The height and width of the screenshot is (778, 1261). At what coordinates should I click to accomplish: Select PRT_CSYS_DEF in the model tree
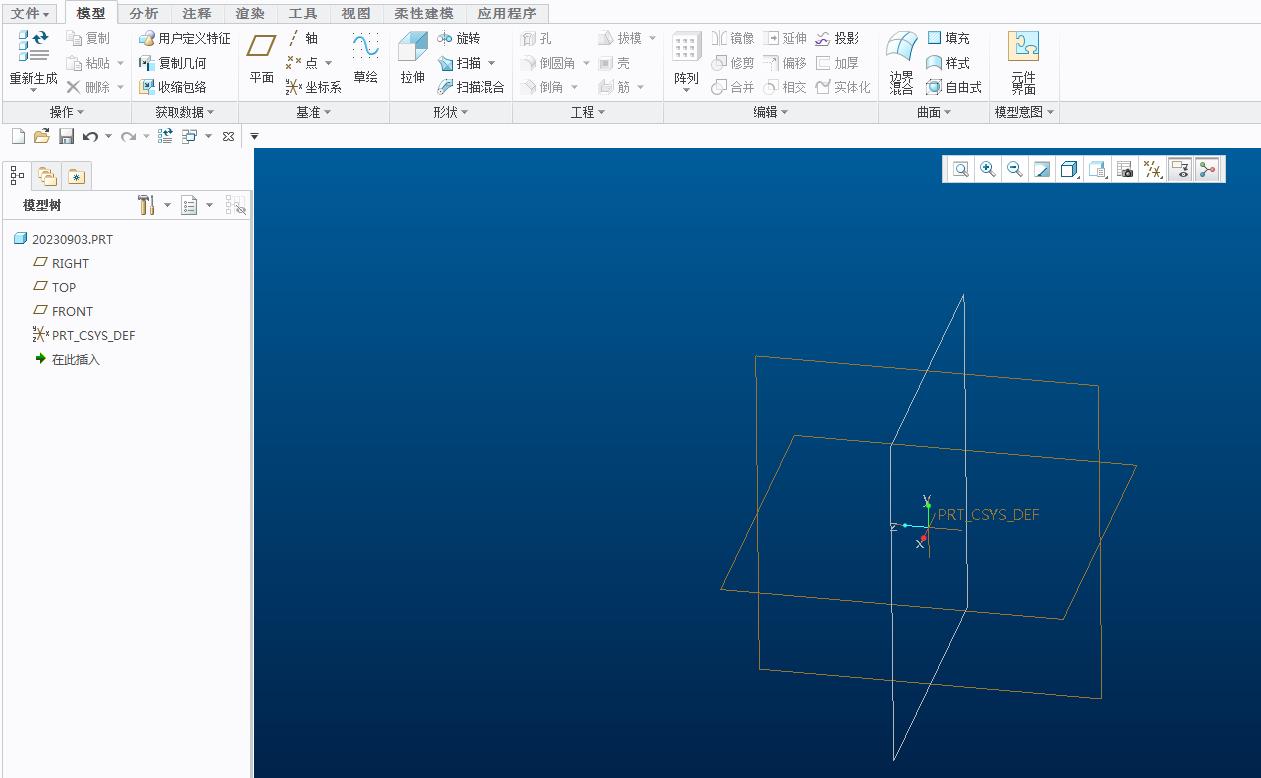(83, 335)
